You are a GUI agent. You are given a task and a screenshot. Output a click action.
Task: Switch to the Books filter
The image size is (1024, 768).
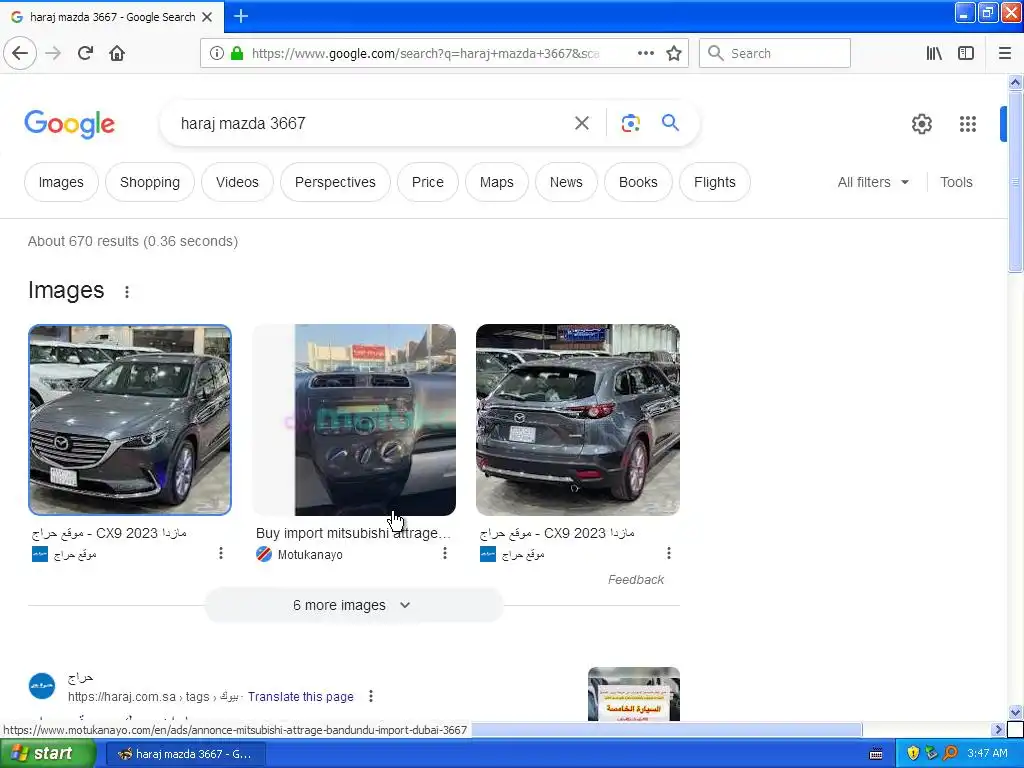click(x=638, y=182)
